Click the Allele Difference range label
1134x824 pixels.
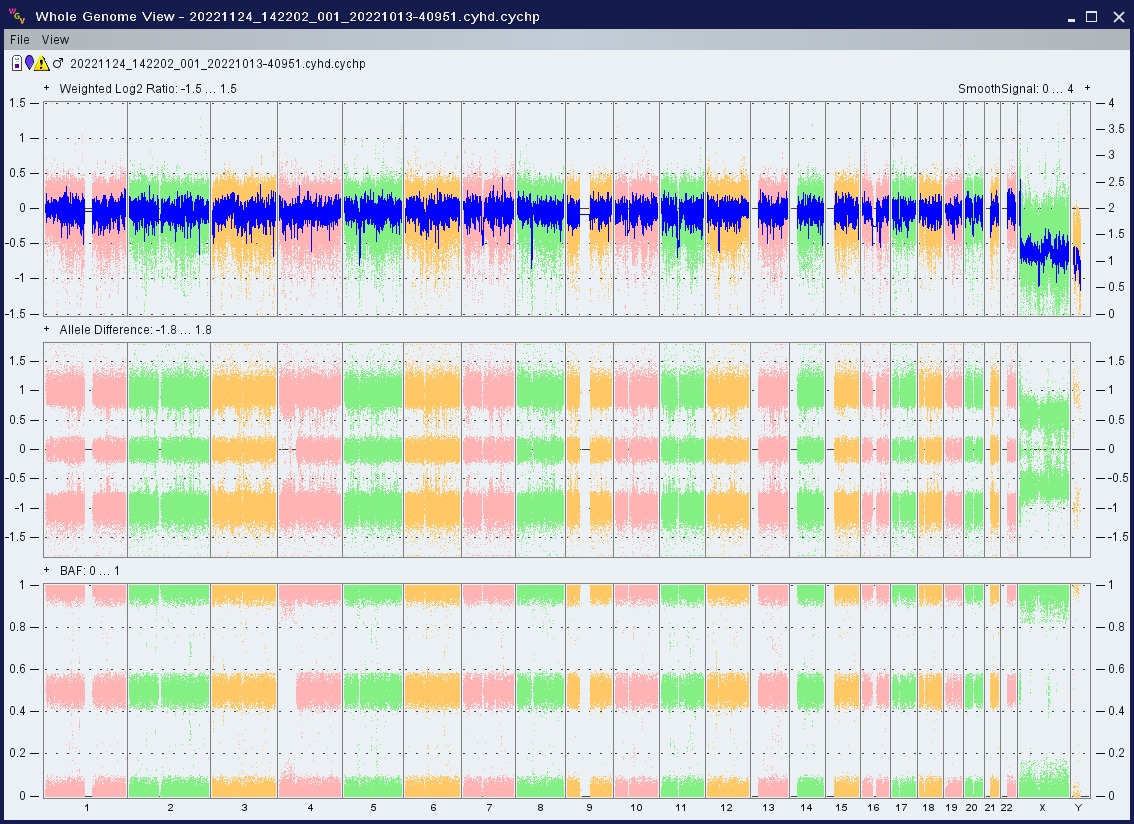pyautogui.click(x=135, y=330)
